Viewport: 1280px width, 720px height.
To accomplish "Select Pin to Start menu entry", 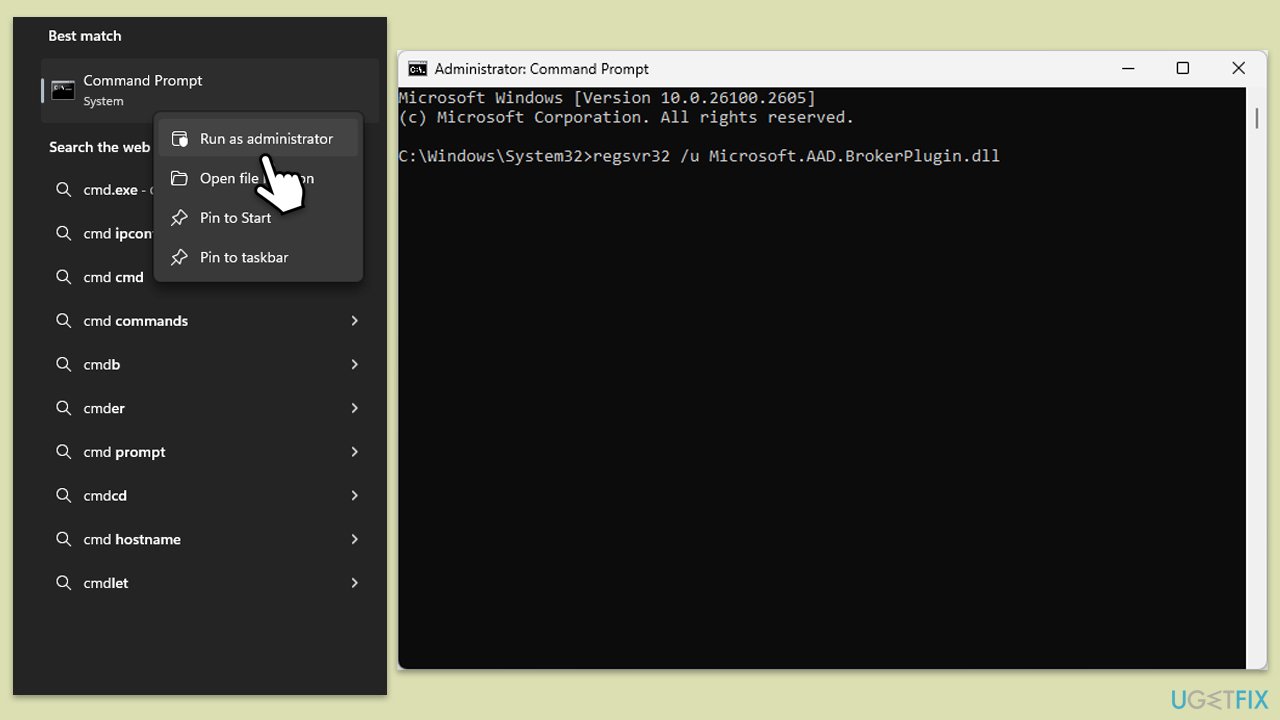I will point(258,218).
